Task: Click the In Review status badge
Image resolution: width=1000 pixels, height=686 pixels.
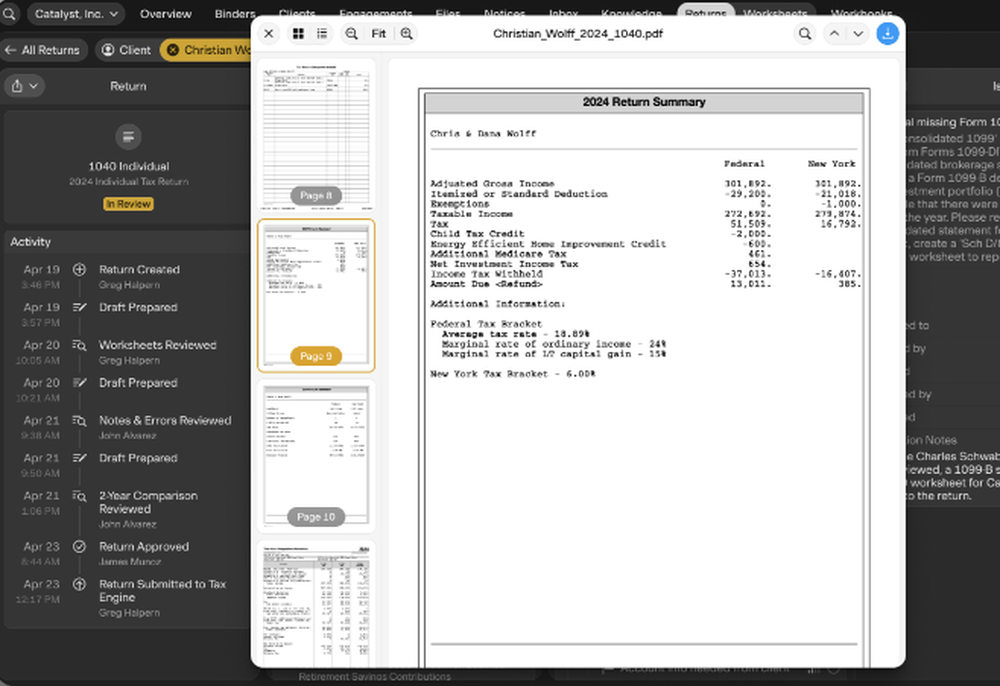Action: point(128,203)
